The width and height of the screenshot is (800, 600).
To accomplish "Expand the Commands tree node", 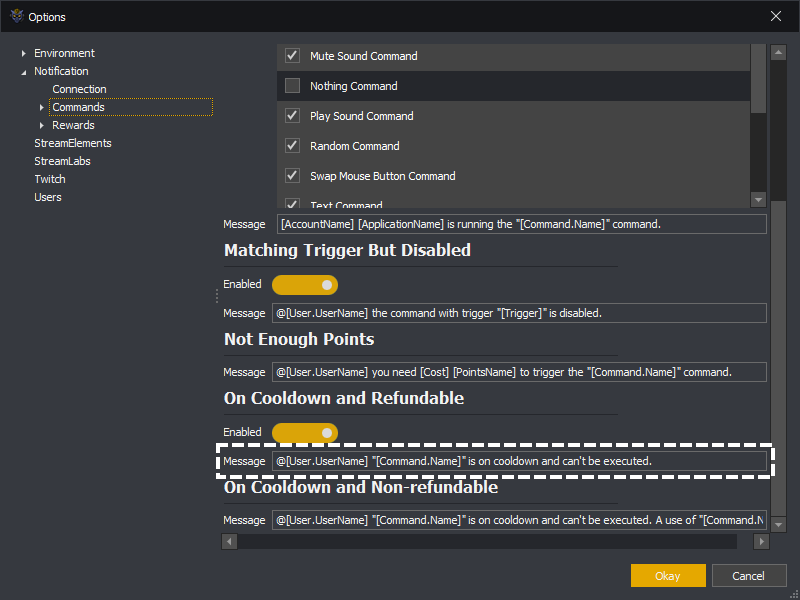I will pos(42,107).
